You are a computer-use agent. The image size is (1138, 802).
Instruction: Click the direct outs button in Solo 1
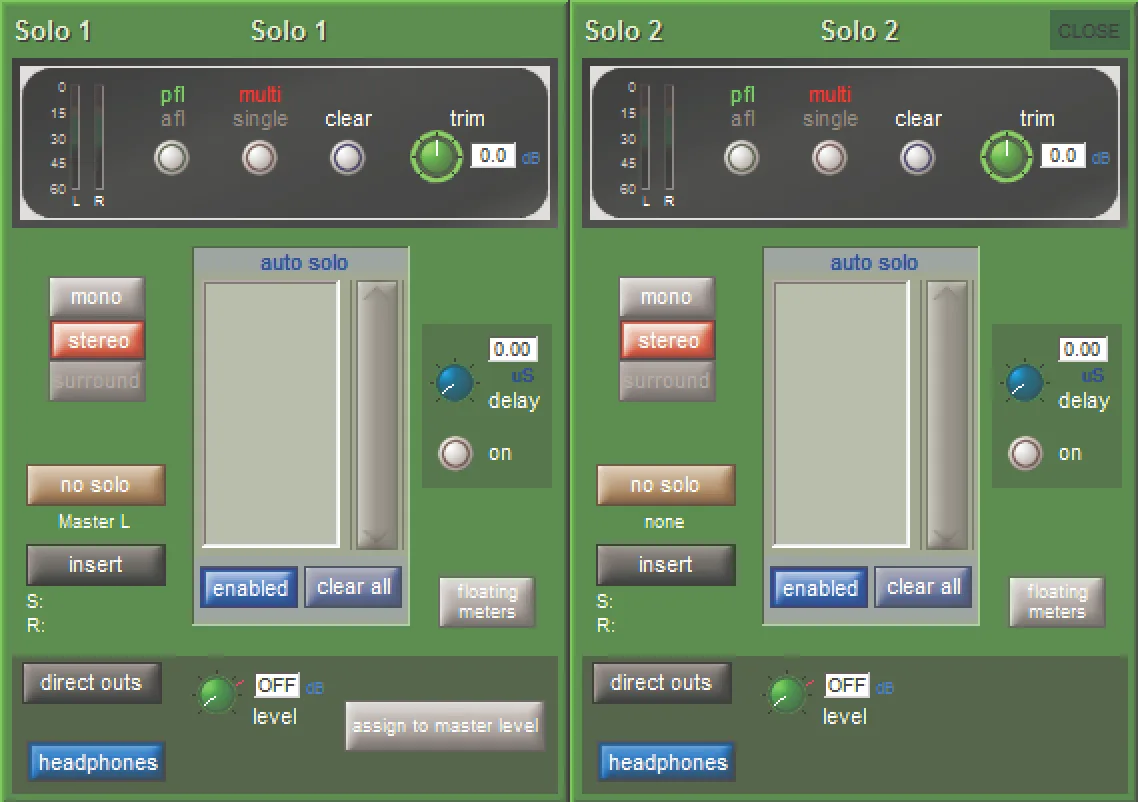91,683
